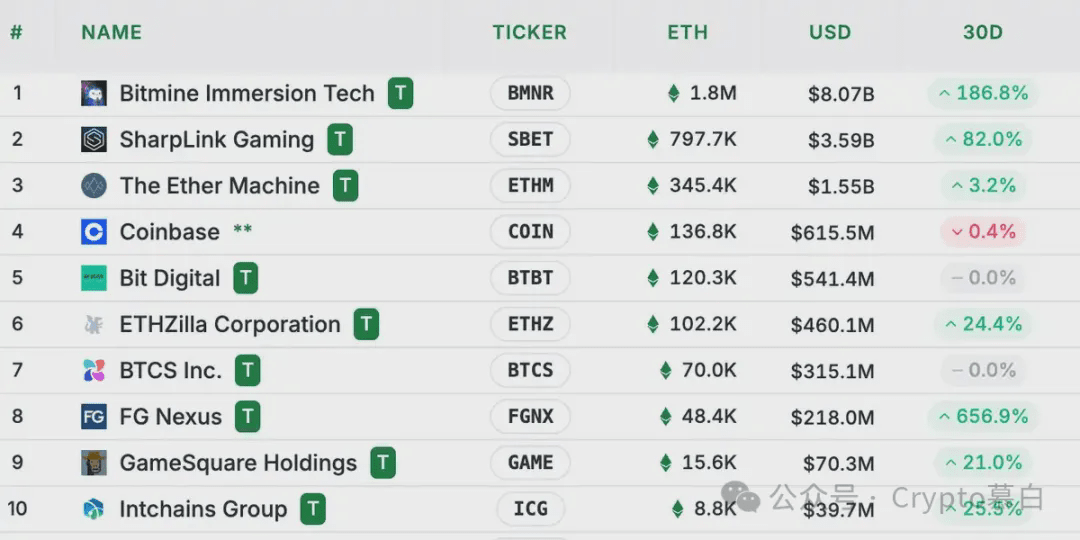Sort by the 30D column header
This screenshot has height=540, width=1080.
pos(983,32)
